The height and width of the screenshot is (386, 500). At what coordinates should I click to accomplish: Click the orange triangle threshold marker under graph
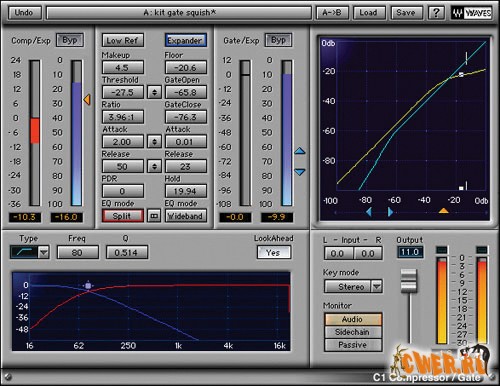443,211
